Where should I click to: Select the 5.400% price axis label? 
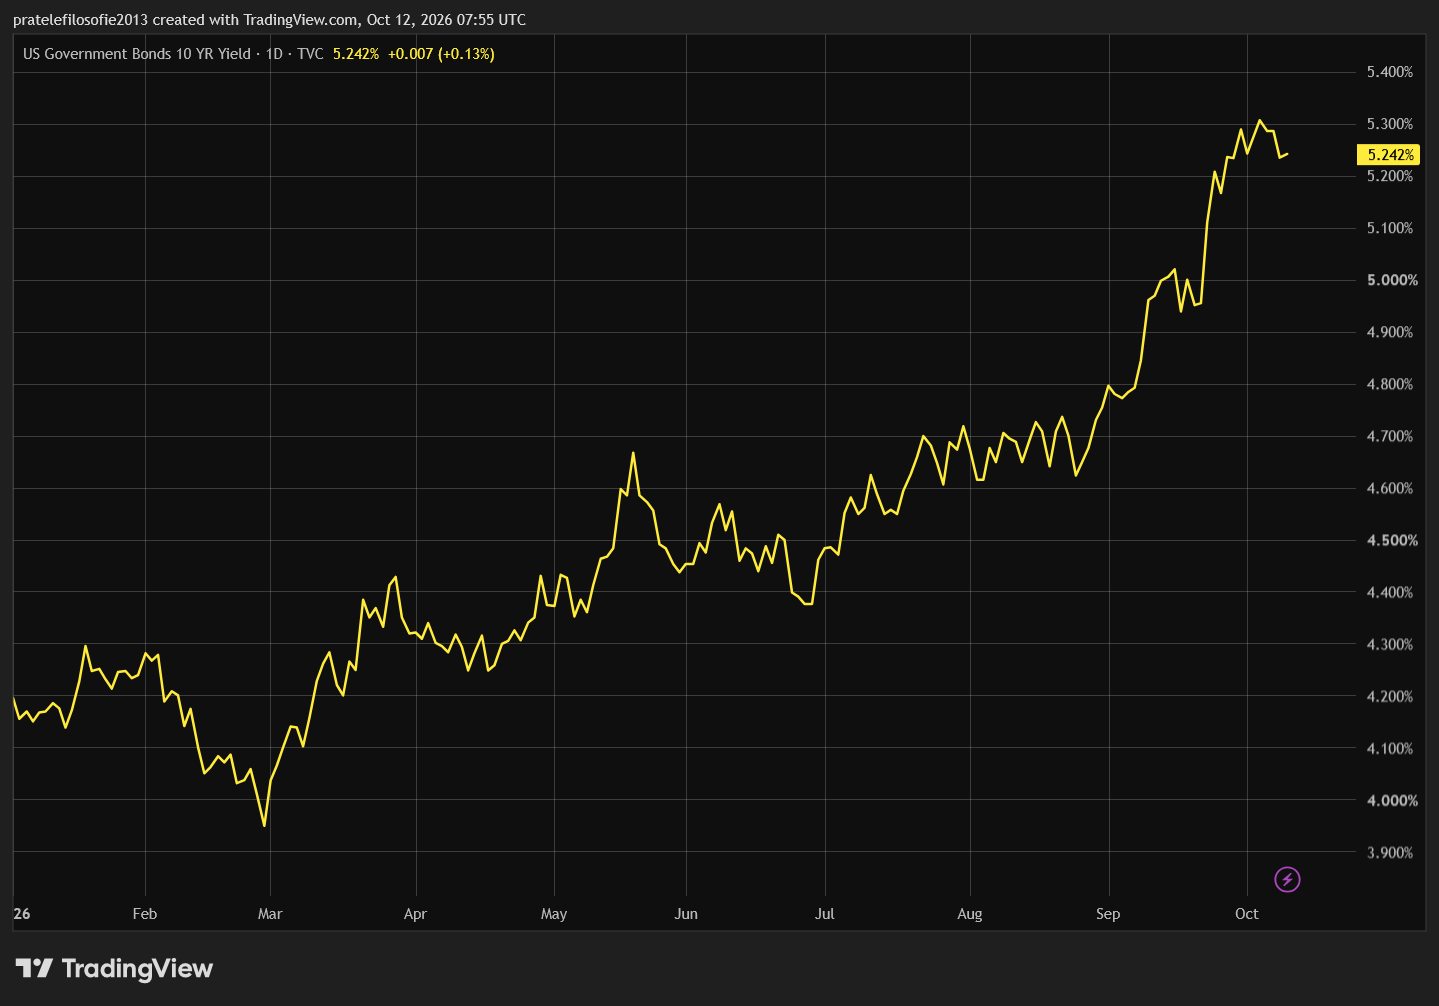(x=1390, y=72)
